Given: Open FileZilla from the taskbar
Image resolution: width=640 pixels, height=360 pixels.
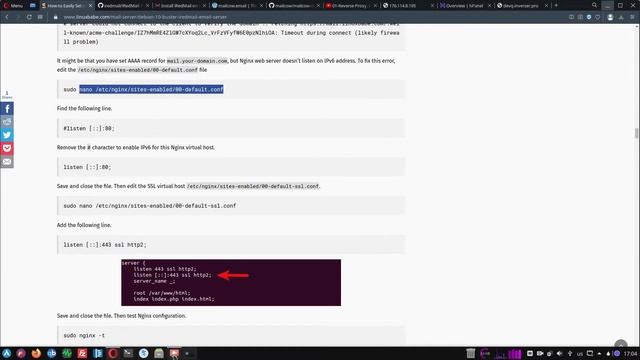Looking at the screenshot, I should point(82,353).
